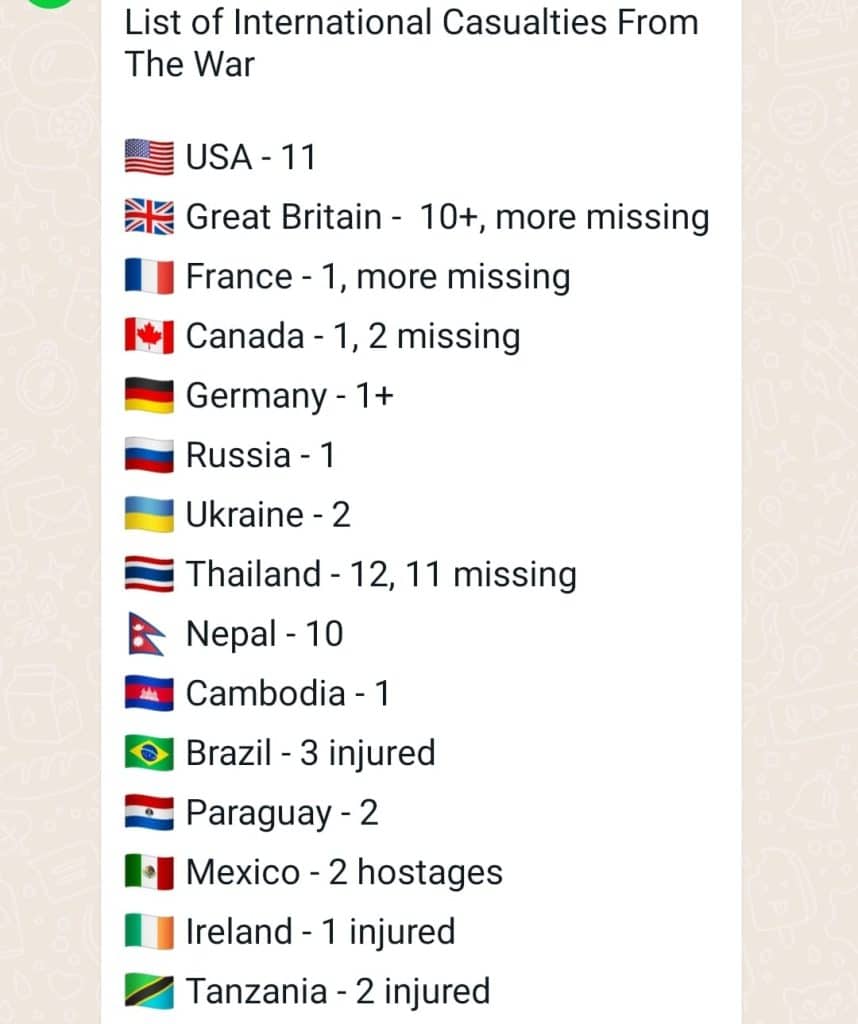The width and height of the screenshot is (858, 1024).
Task: Click the Canada flag emoji
Action: [x=150, y=336]
